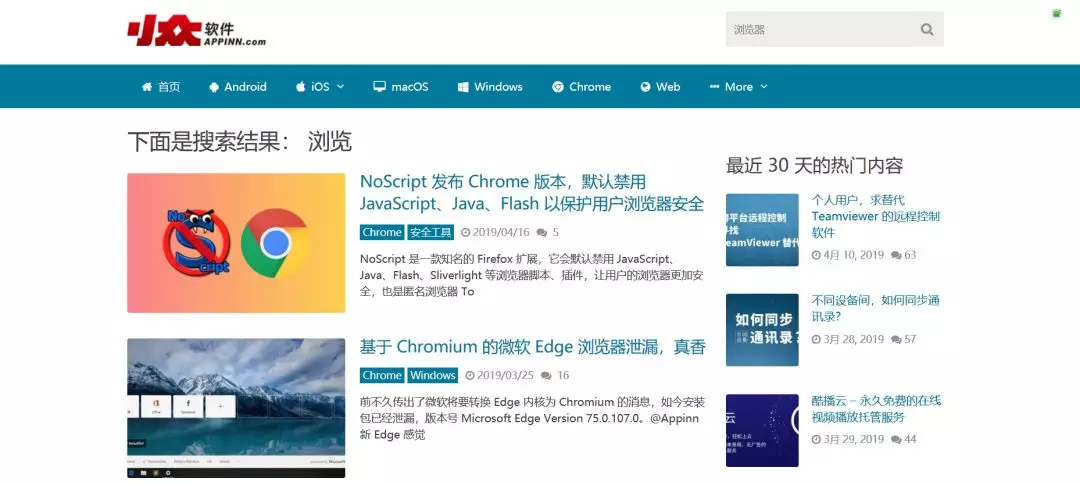Click comment bubble icon of Edge article
The image size is (1080, 485).
(546, 376)
